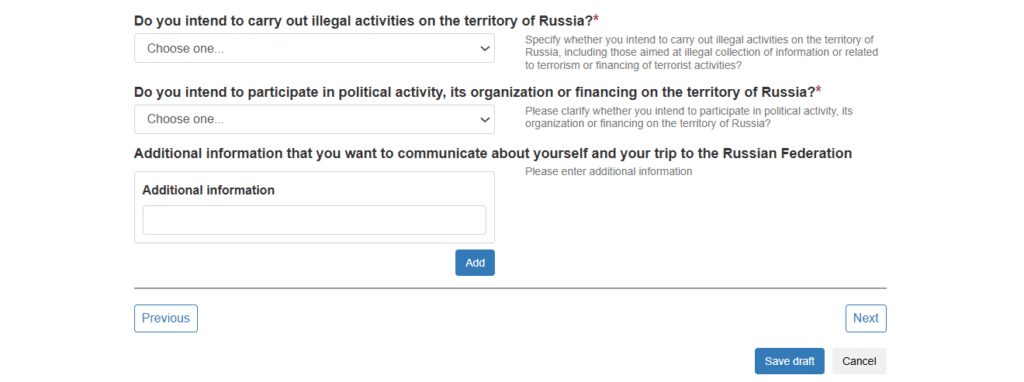Go back with the Previous button
The width and height of the screenshot is (1024, 382).
(x=166, y=318)
